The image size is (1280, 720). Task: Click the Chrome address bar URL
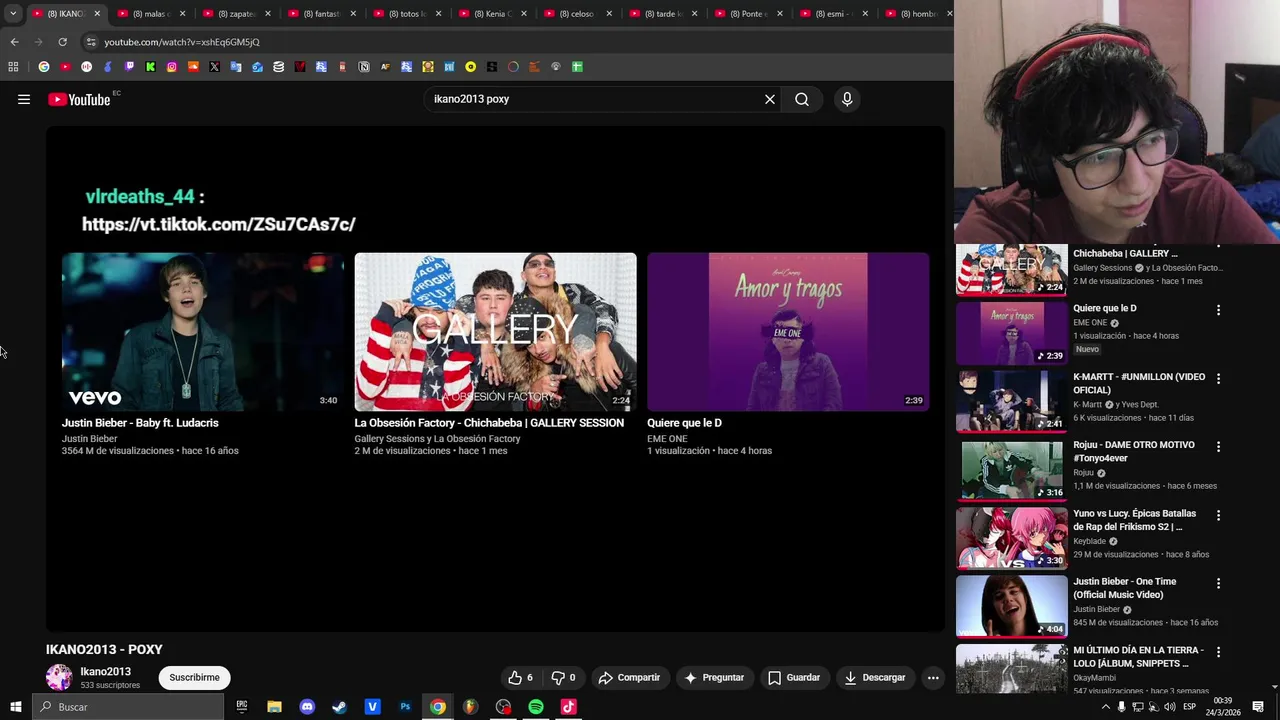point(182,42)
